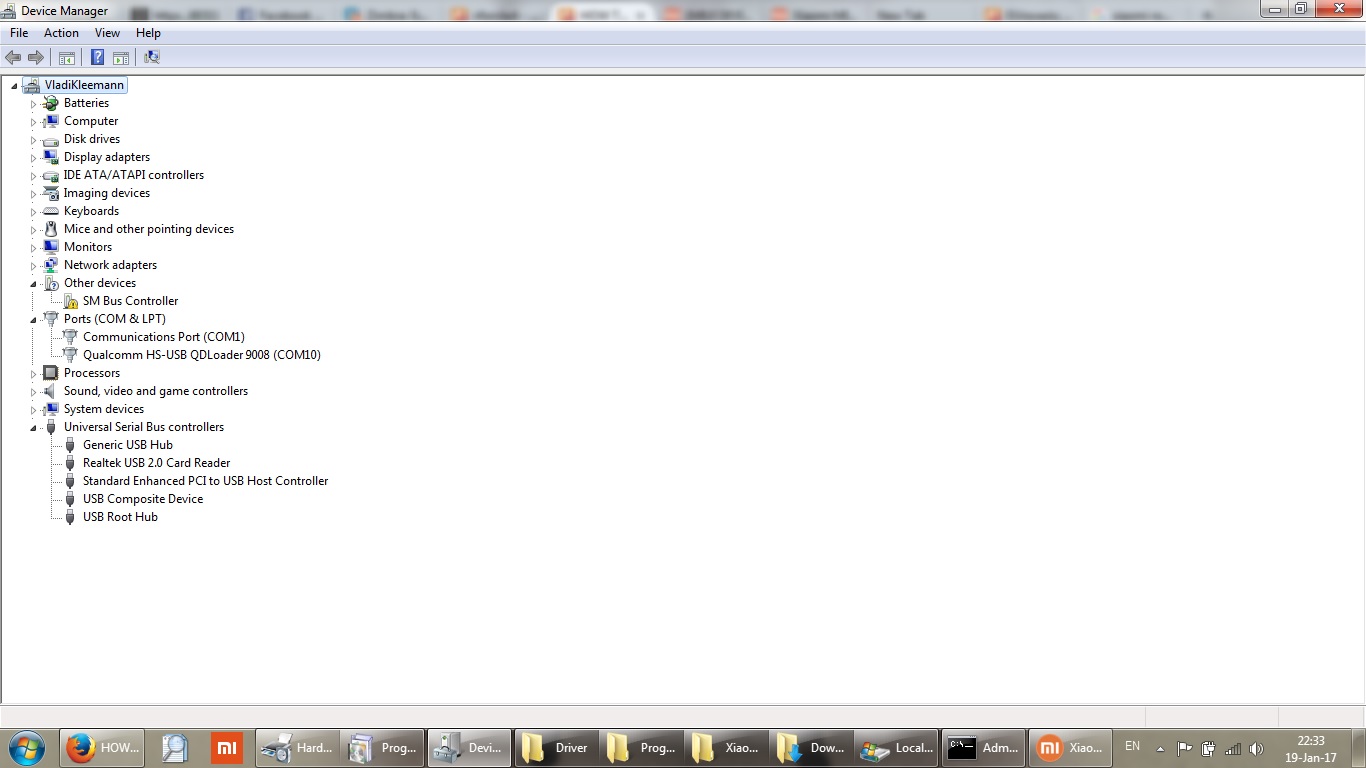Open the Windows Start orb
This screenshot has width=1366, height=768.
pos(26,747)
